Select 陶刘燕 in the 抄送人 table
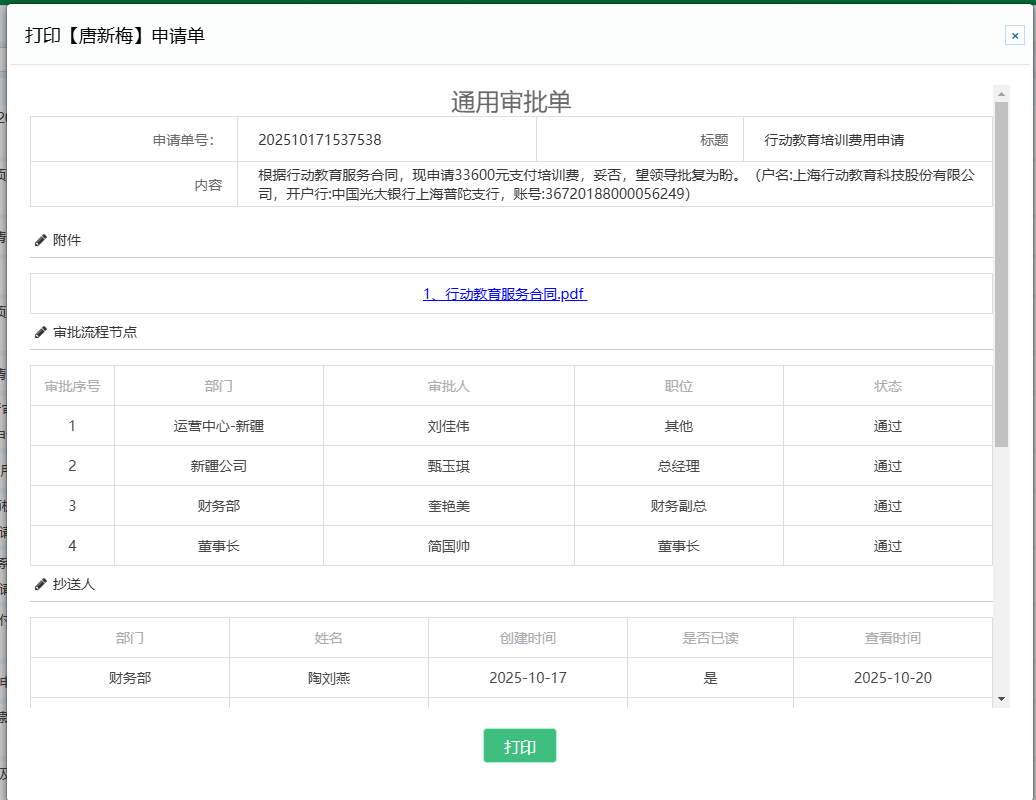This screenshot has width=1036, height=800. (328, 678)
